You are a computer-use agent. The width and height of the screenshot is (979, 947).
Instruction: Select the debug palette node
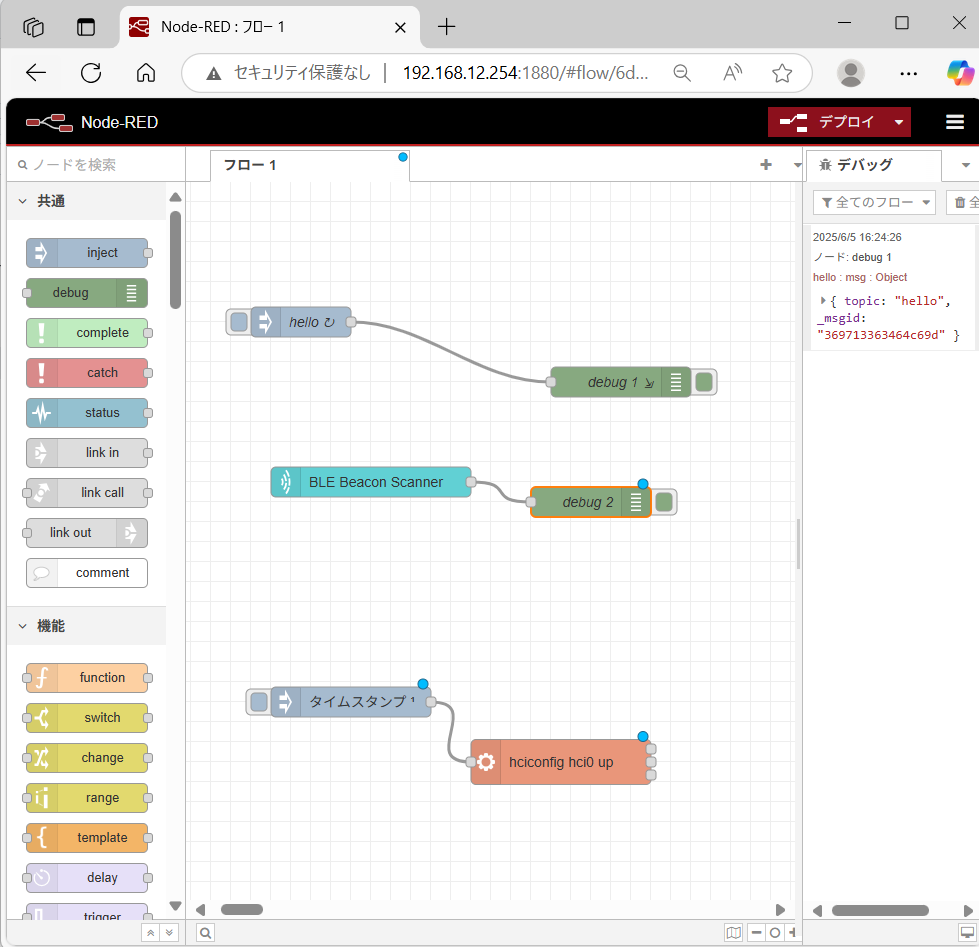(87, 293)
